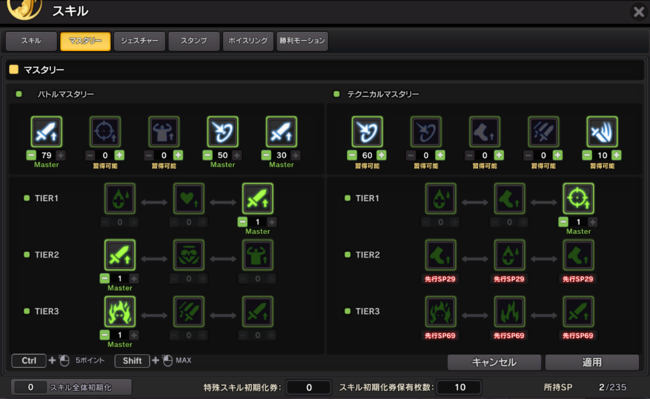The image size is (650, 399).
Task: Click the green flame demon icon in Battle TIER3
Action: click(120, 312)
